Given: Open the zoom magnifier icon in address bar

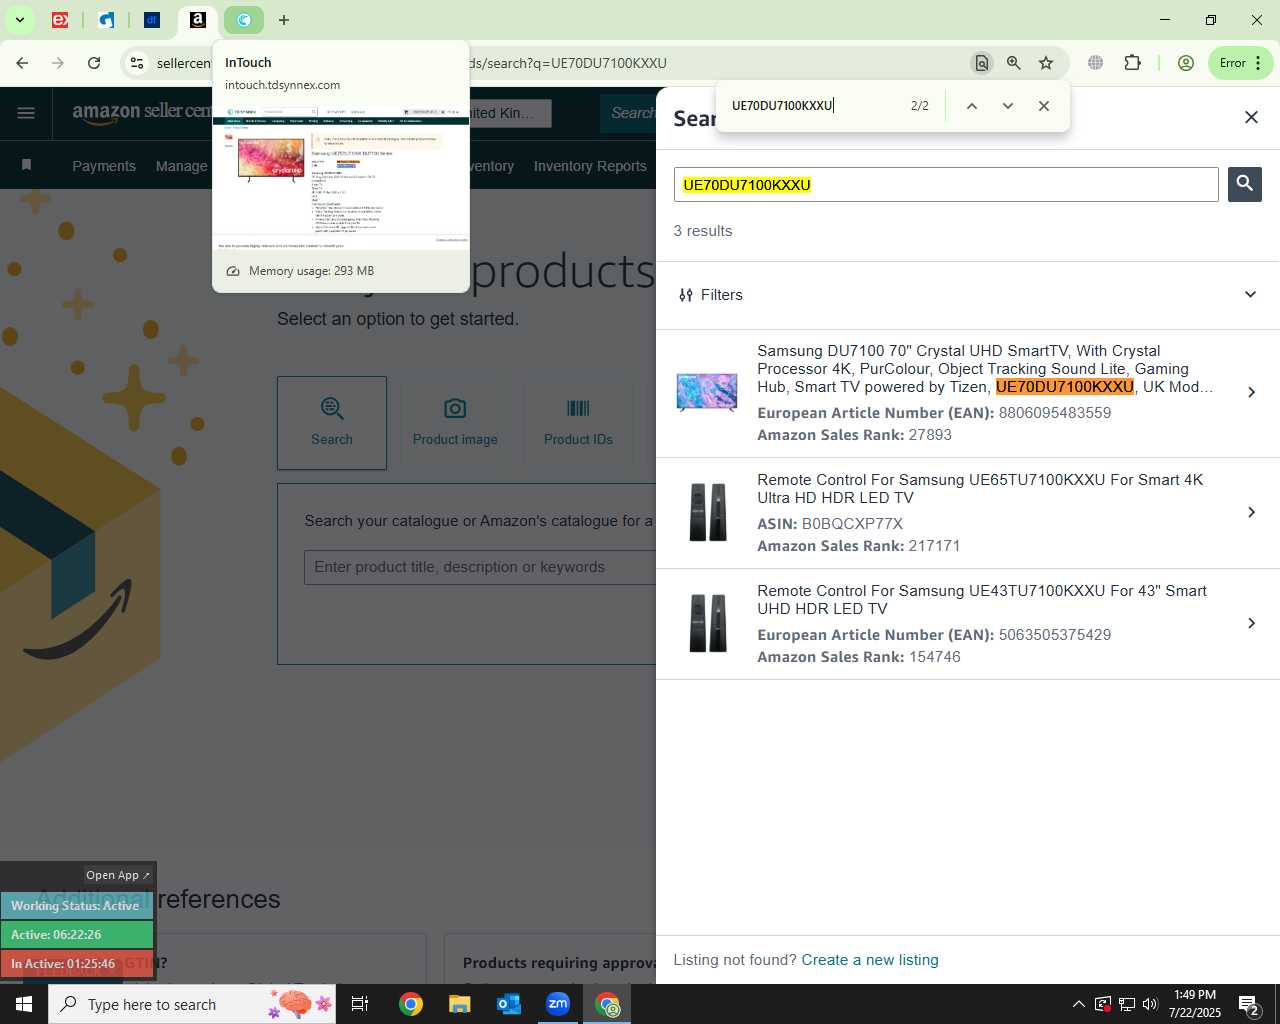Looking at the screenshot, I should point(1014,63).
